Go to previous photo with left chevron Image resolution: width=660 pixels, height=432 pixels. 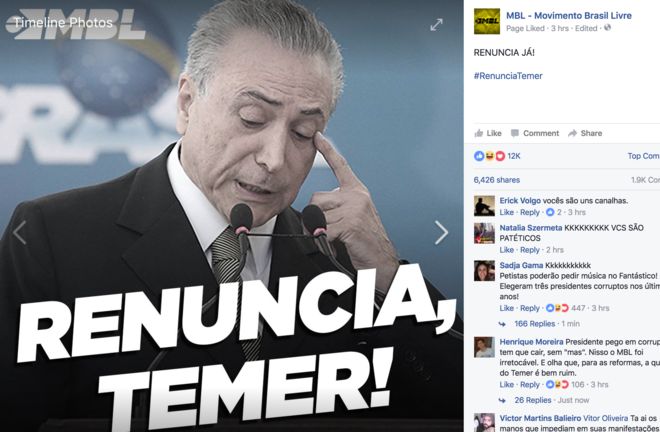point(19,232)
